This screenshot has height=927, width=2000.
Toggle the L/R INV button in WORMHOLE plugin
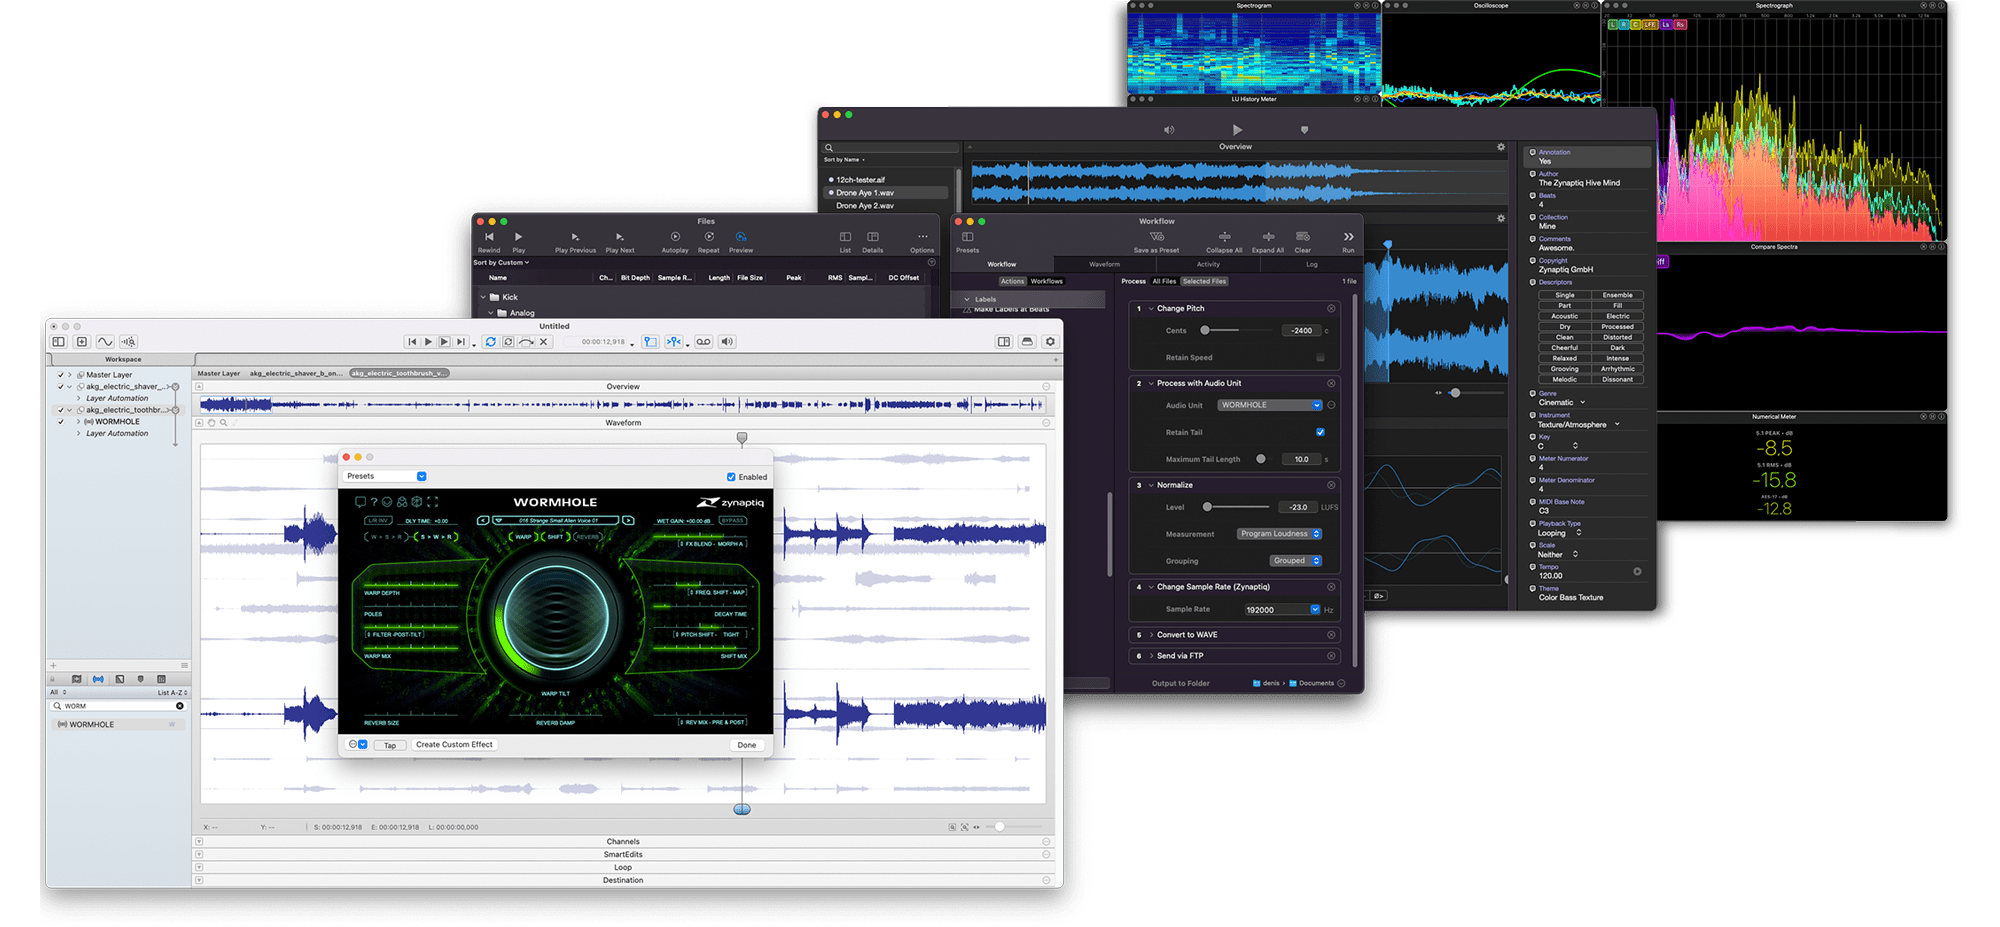point(377,521)
